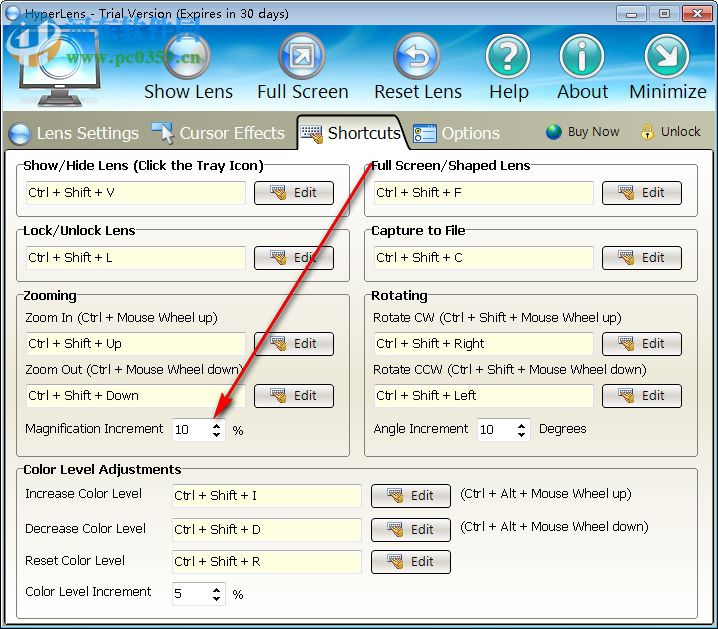Screen dimensions: 718x629
Task: Edit the Capture to File shortcut
Action: click(x=642, y=258)
